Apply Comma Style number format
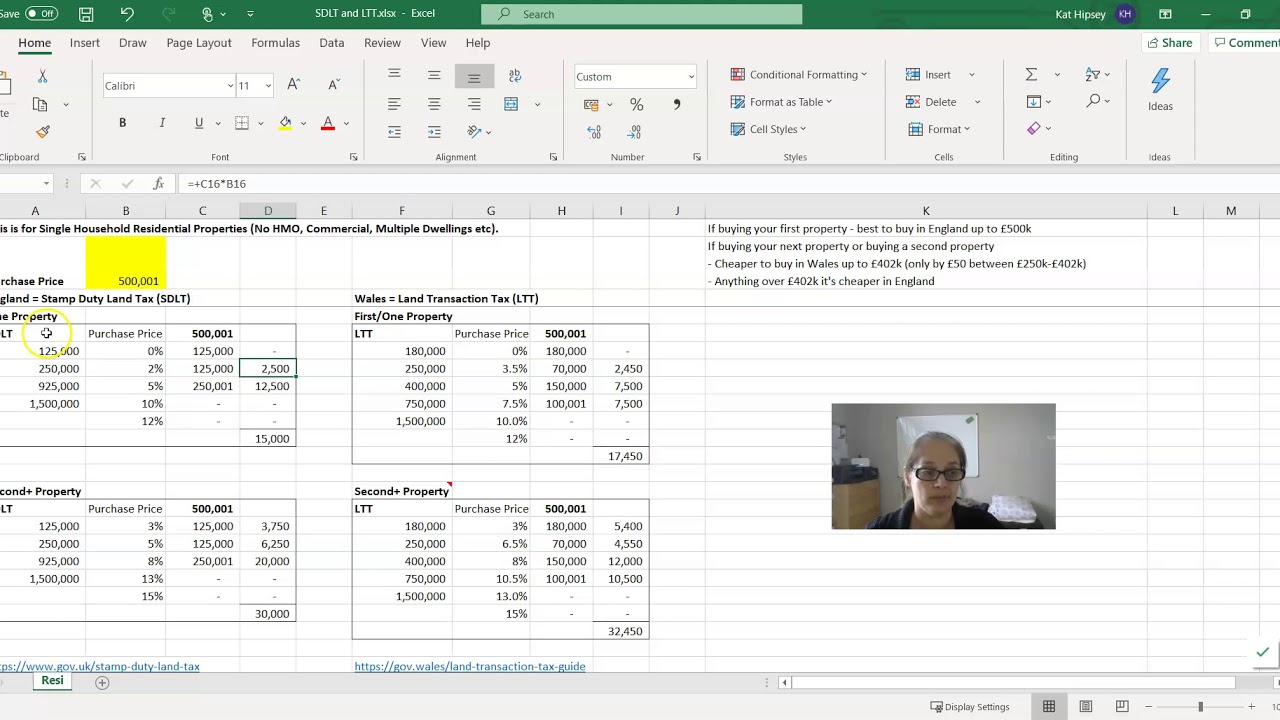Screen dimensions: 1280x720 click(676, 104)
